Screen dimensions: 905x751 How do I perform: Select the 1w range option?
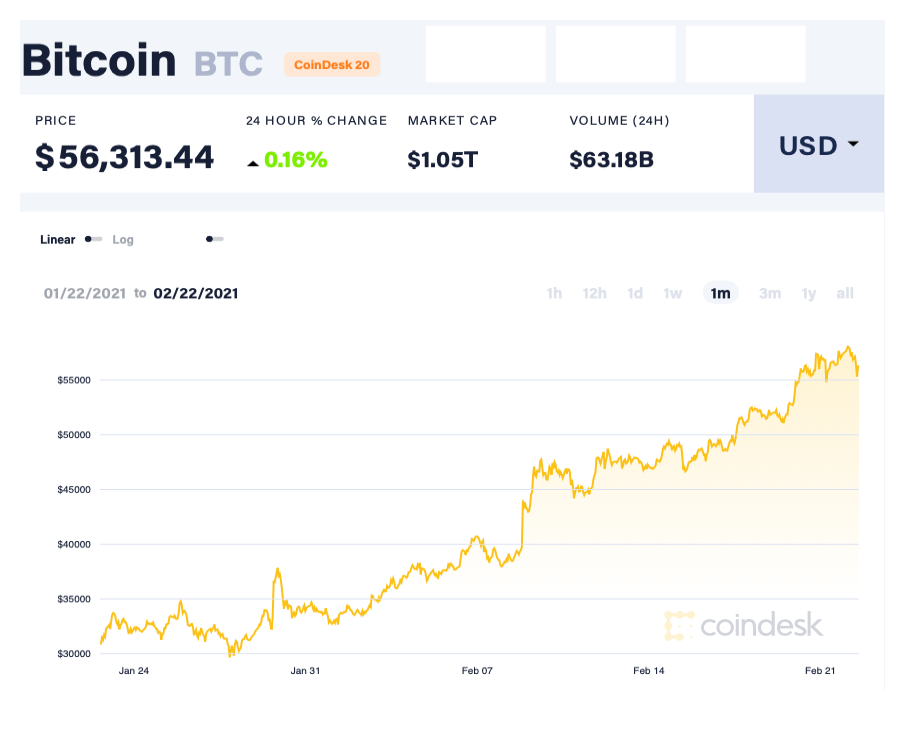673,293
